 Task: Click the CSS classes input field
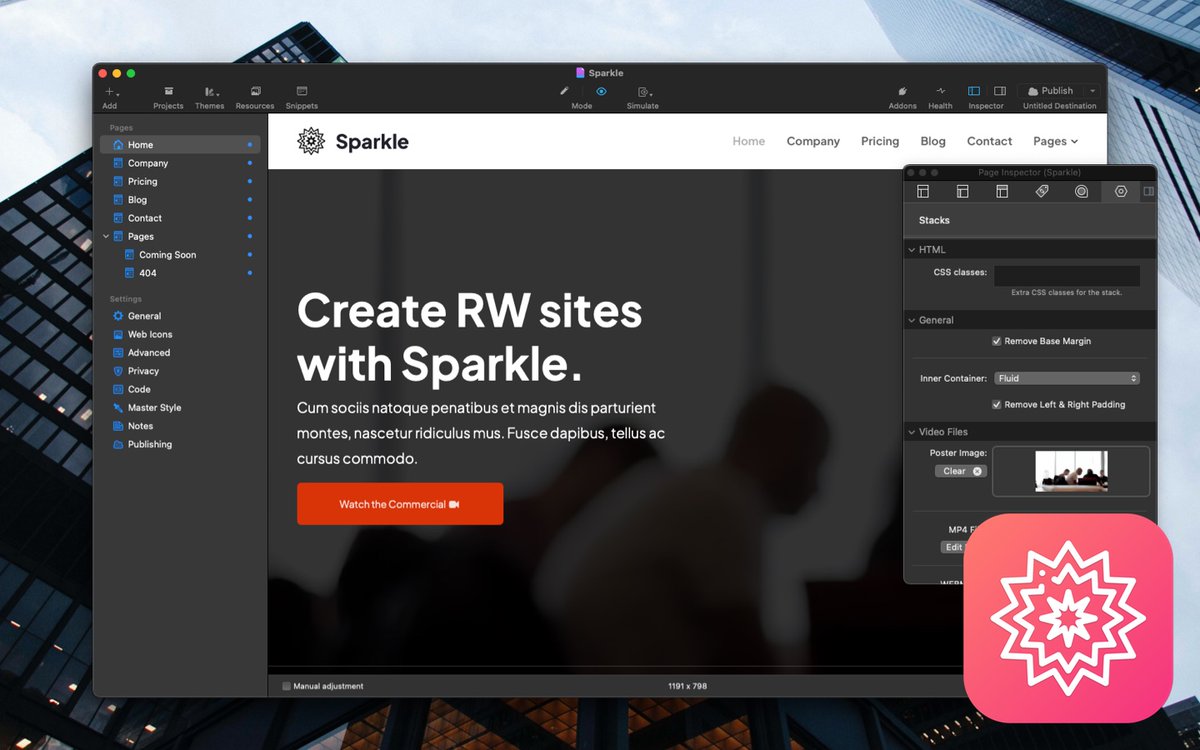1067,275
